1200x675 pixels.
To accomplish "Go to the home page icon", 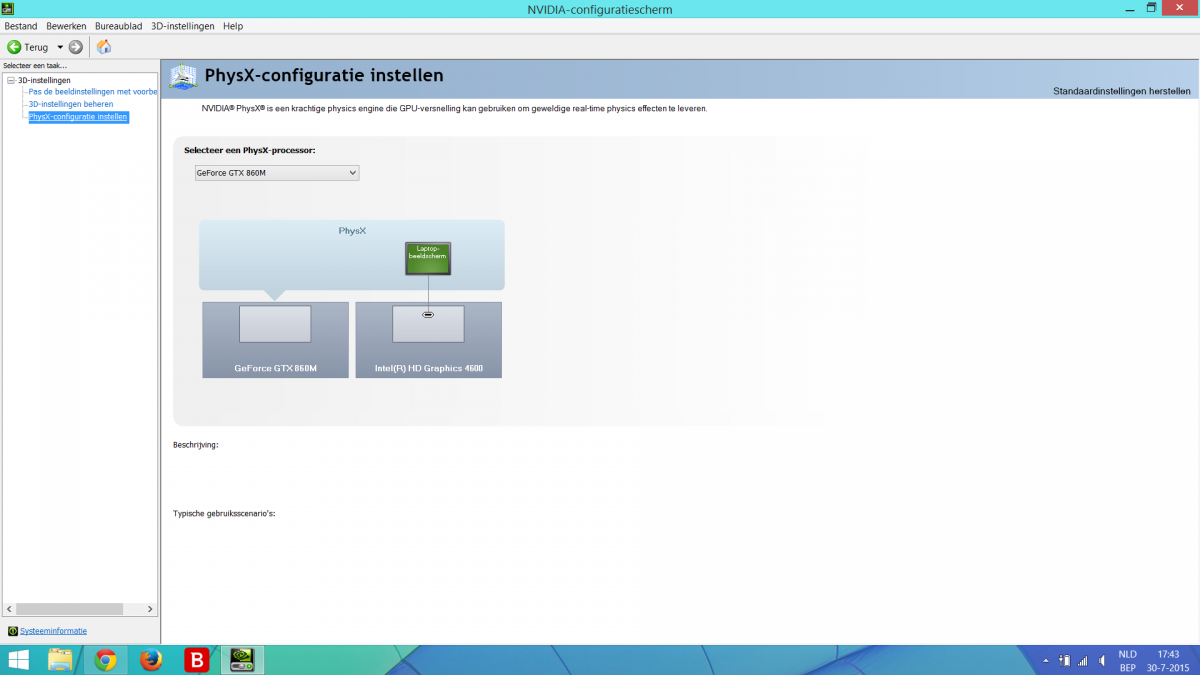I will [x=104, y=47].
